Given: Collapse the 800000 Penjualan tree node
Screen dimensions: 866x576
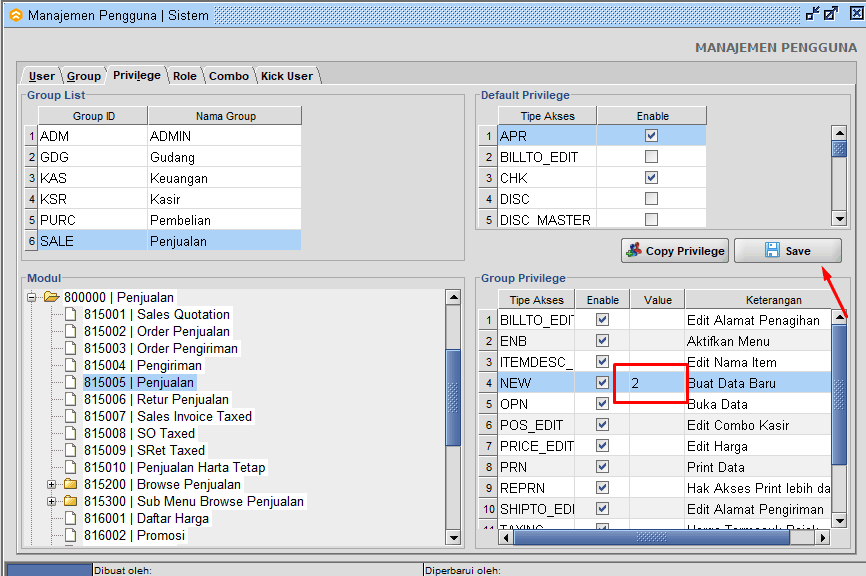Looking at the screenshot, I should pyautogui.click(x=32, y=297).
